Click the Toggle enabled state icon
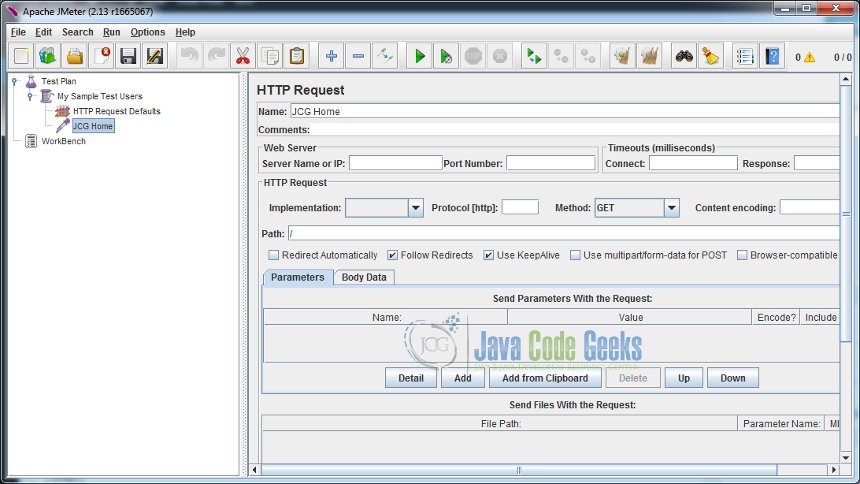 point(385,56)
